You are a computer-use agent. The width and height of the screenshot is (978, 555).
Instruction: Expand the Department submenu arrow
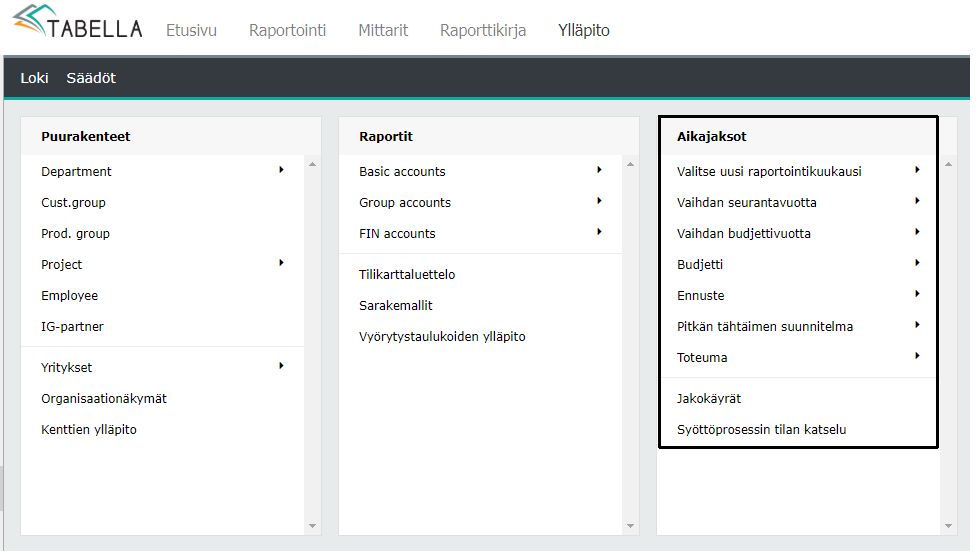pos(282,170)
